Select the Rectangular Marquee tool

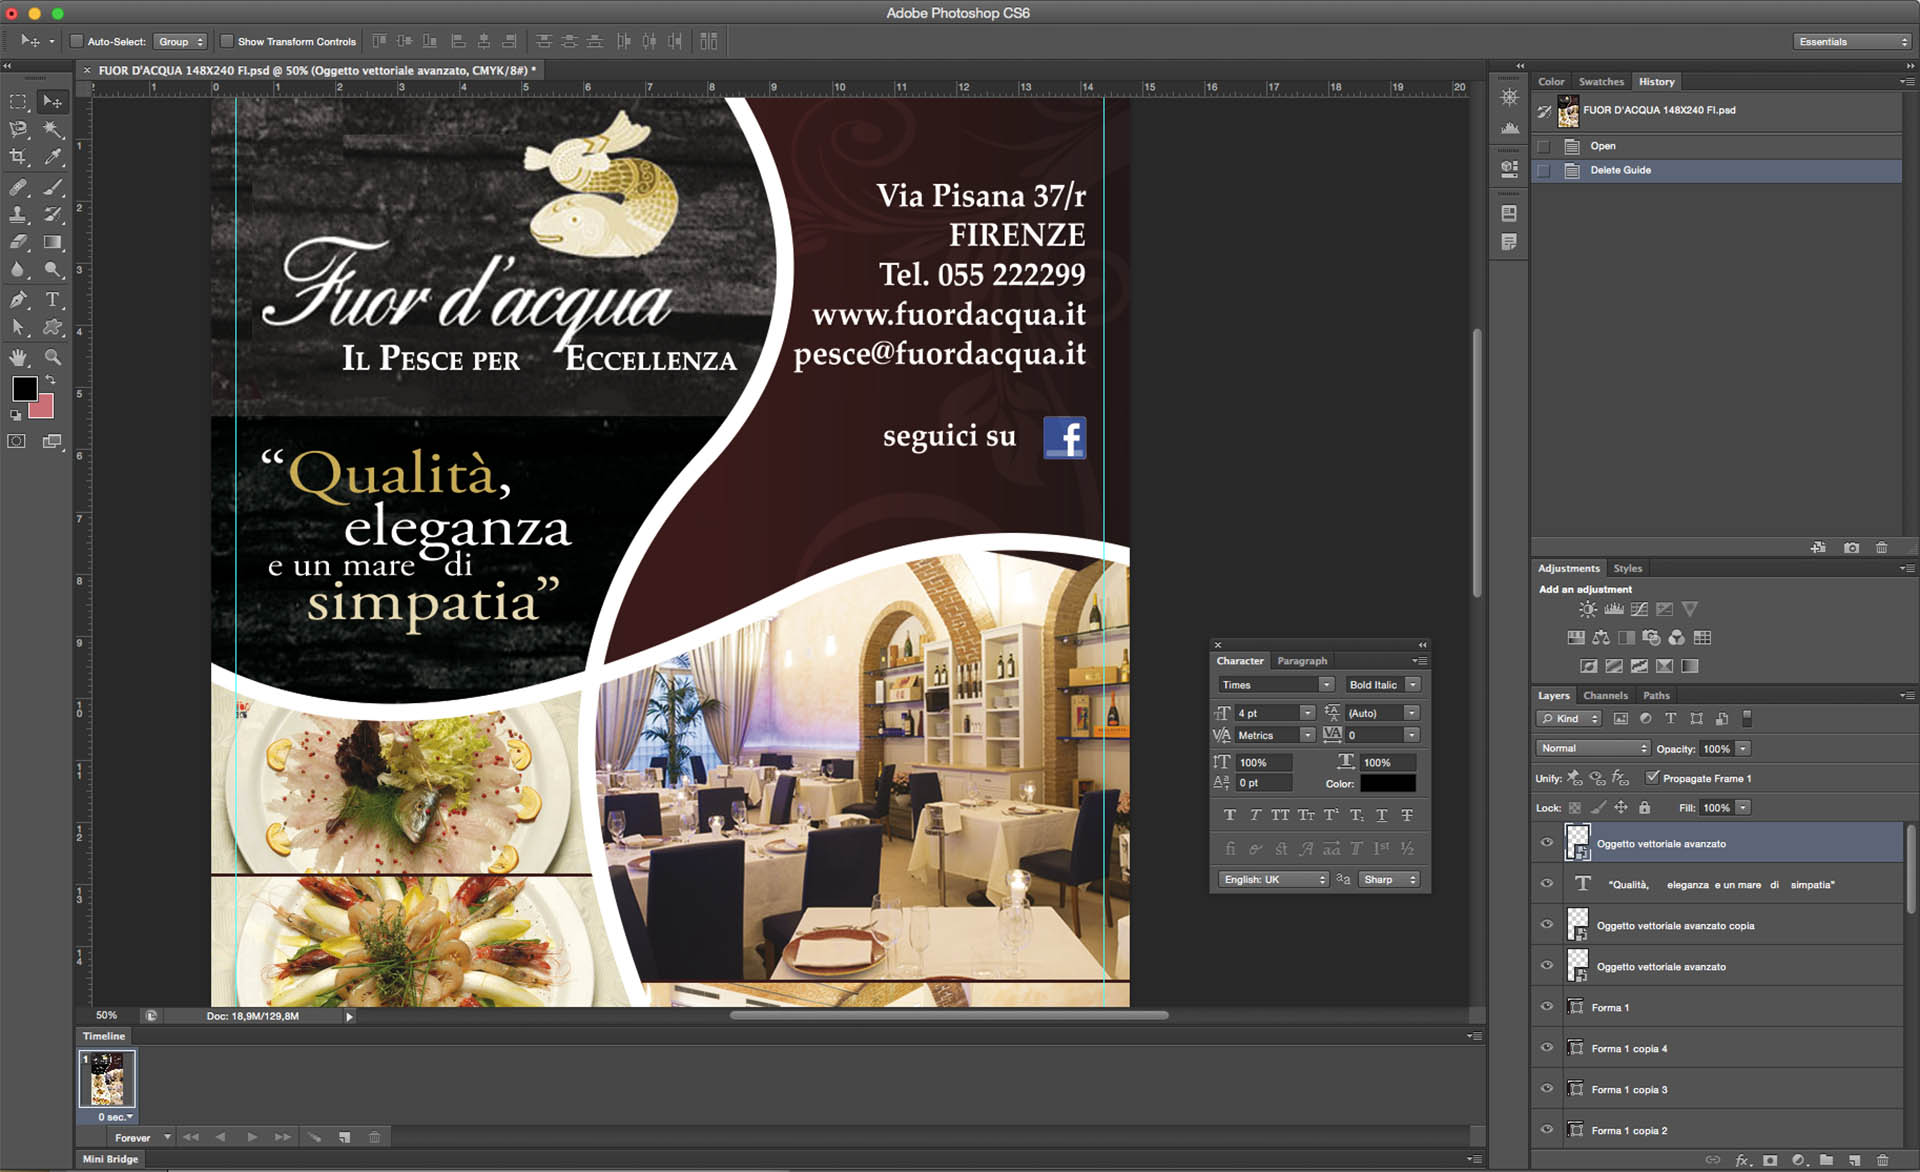tap(18, 101)
